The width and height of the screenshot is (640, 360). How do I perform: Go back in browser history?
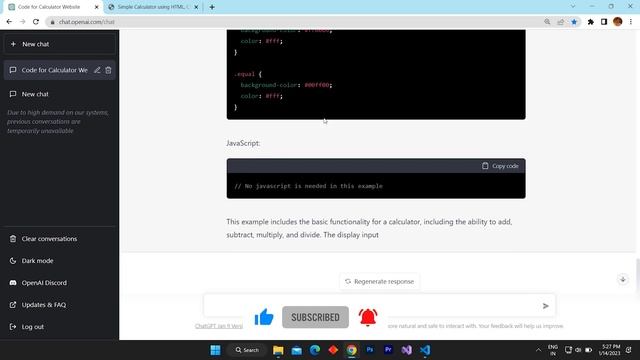coord(9,22)
